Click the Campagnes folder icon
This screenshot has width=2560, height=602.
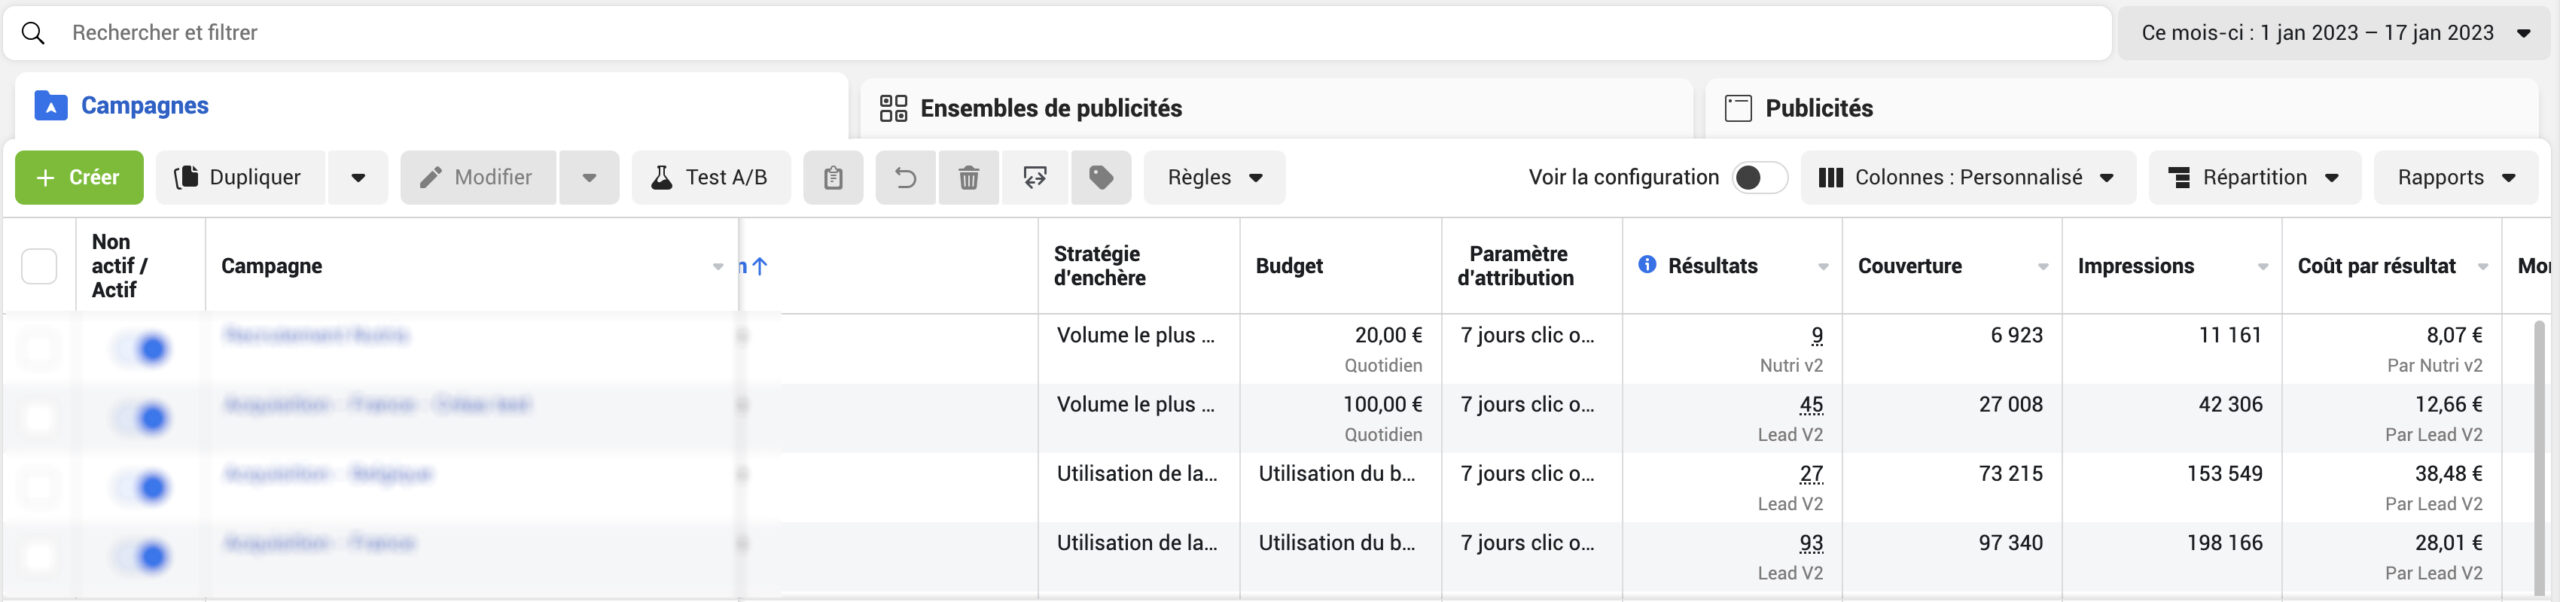[x=51, y=106]
